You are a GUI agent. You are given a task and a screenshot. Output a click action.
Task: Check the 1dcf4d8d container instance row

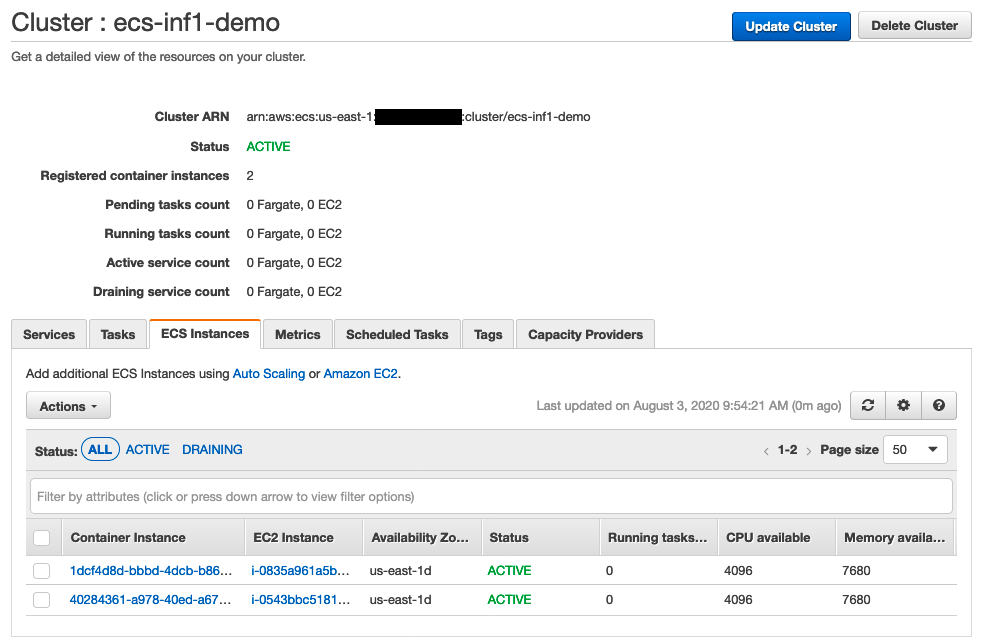(42, 571)
